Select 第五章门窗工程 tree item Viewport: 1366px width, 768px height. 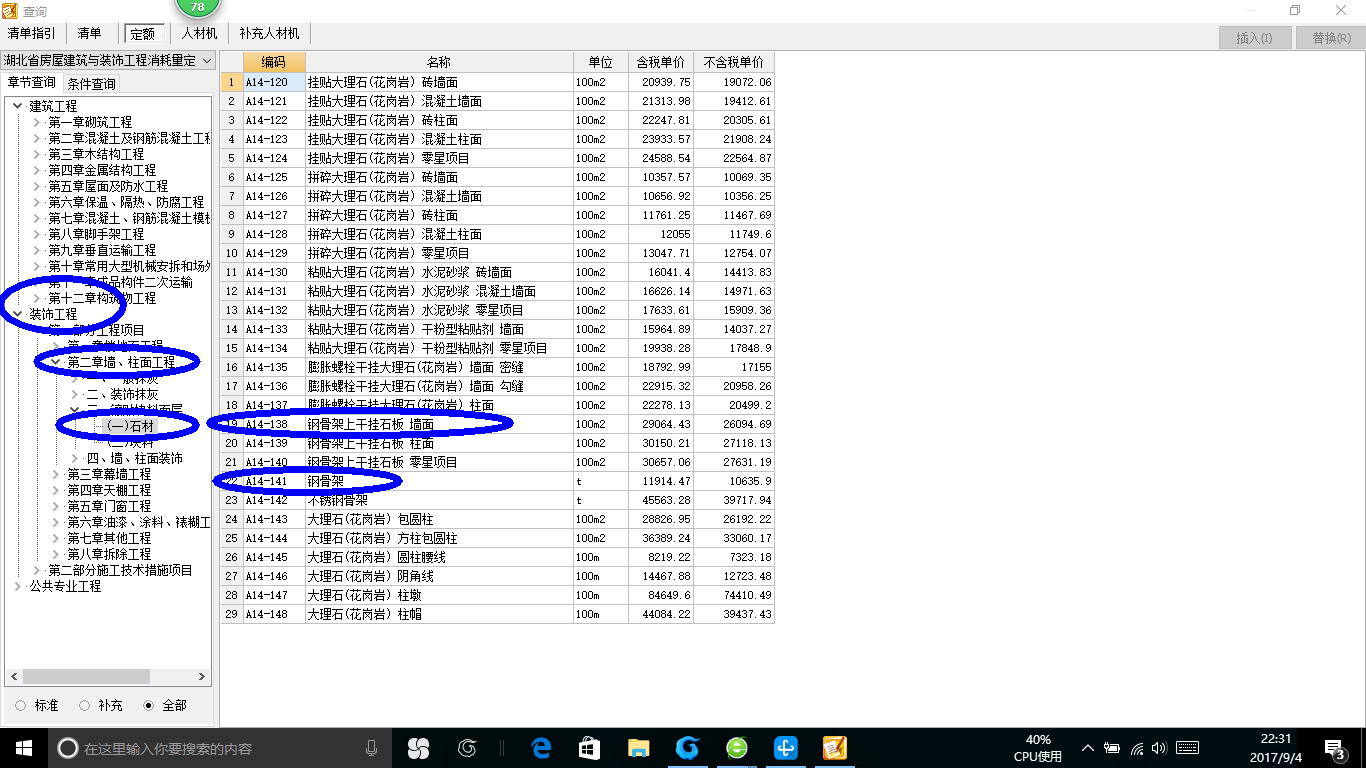click(x=109, y=506)
